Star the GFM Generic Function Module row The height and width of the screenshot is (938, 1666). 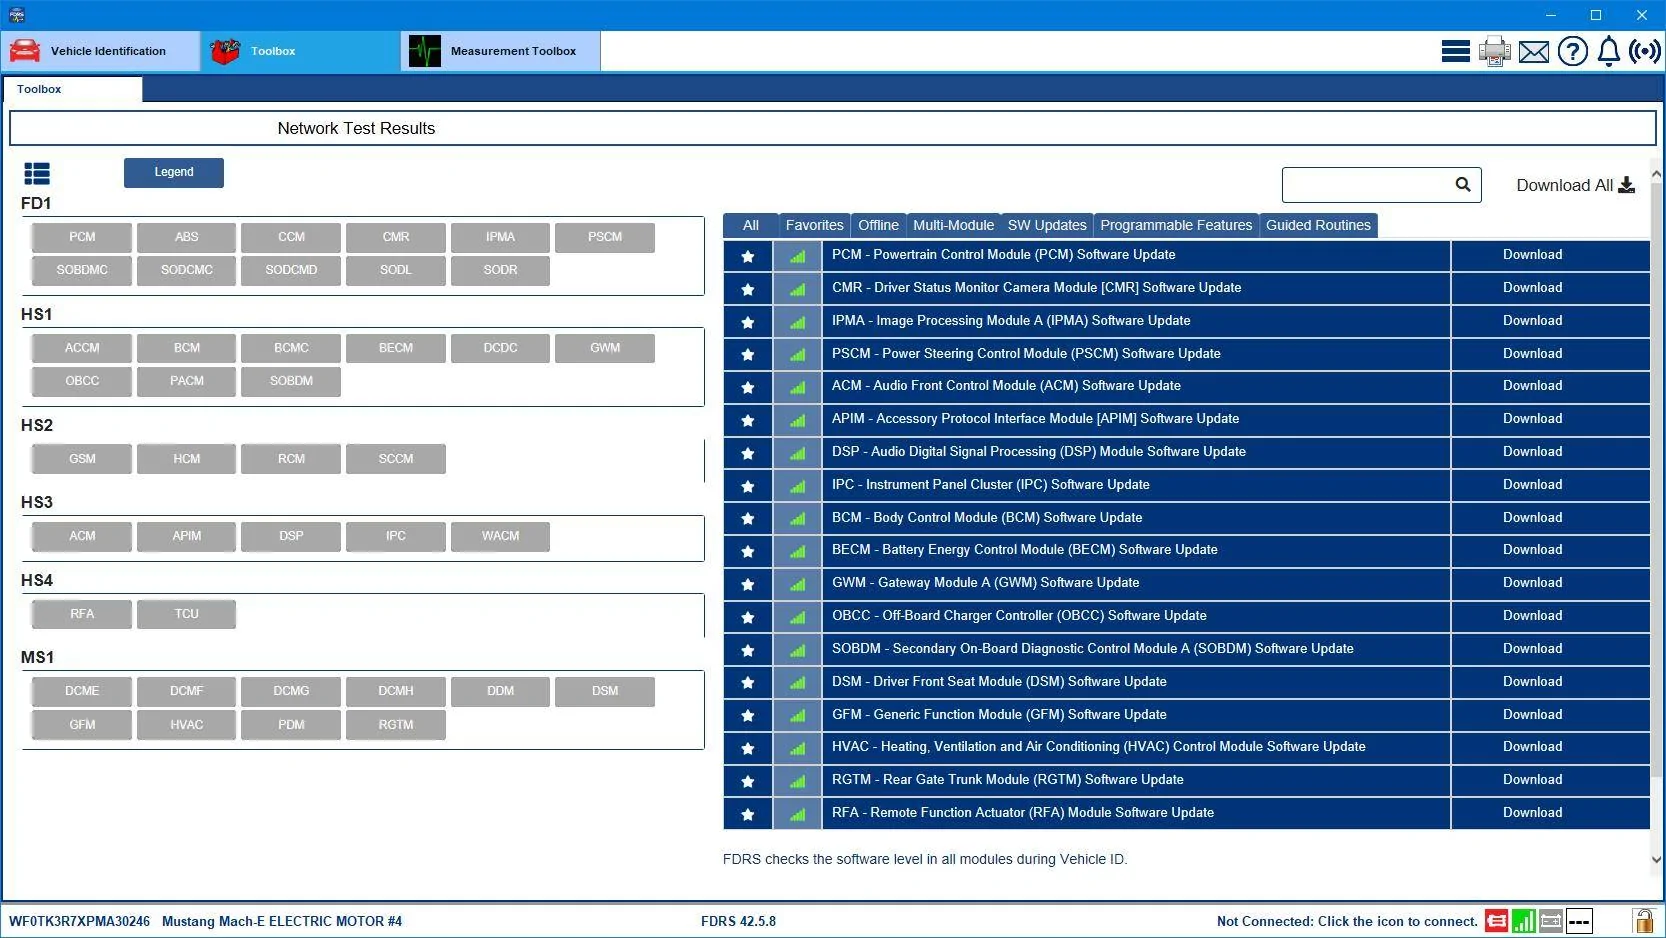pos(748,716)
